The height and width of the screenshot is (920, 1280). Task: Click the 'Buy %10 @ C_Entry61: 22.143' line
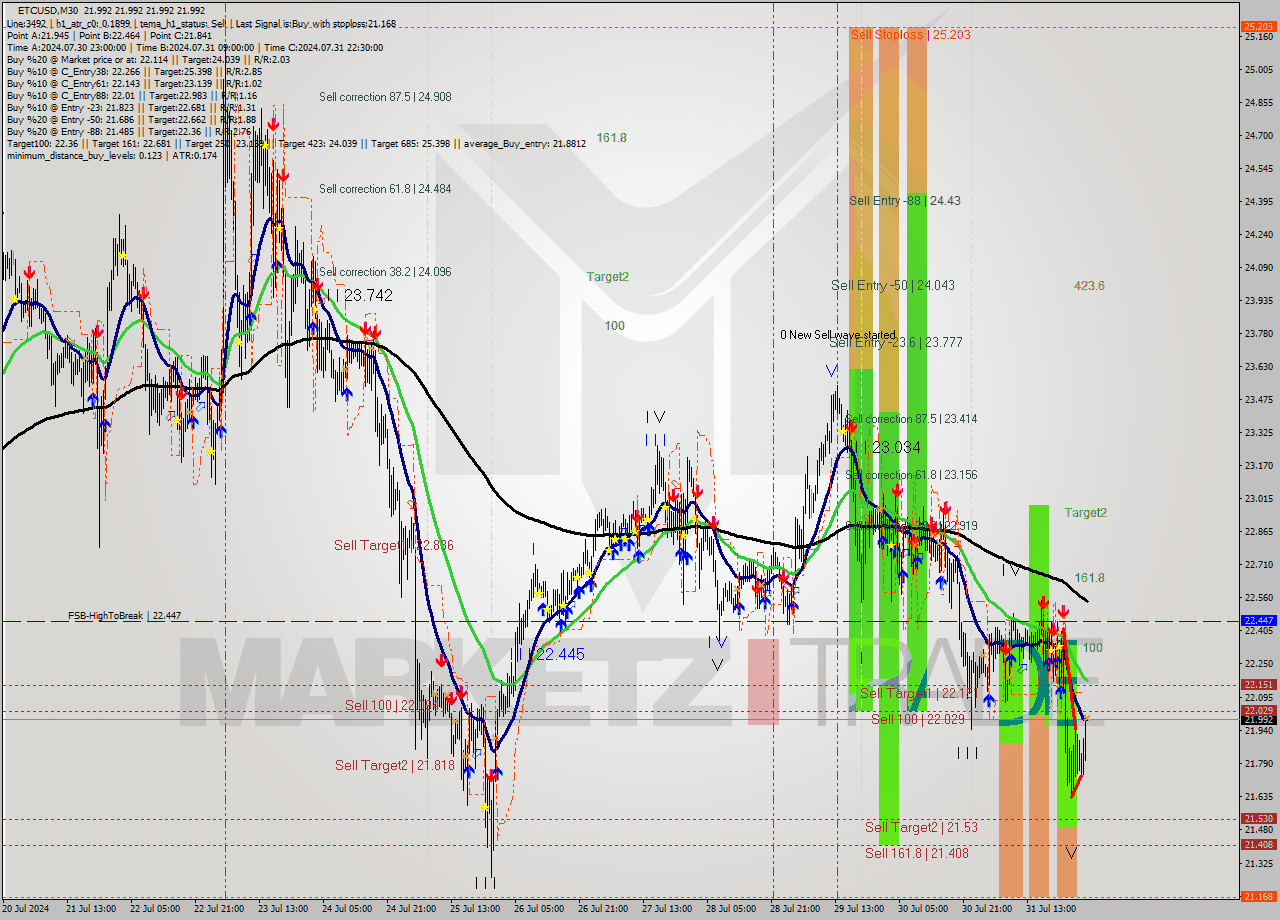click(x=134, y=83)
